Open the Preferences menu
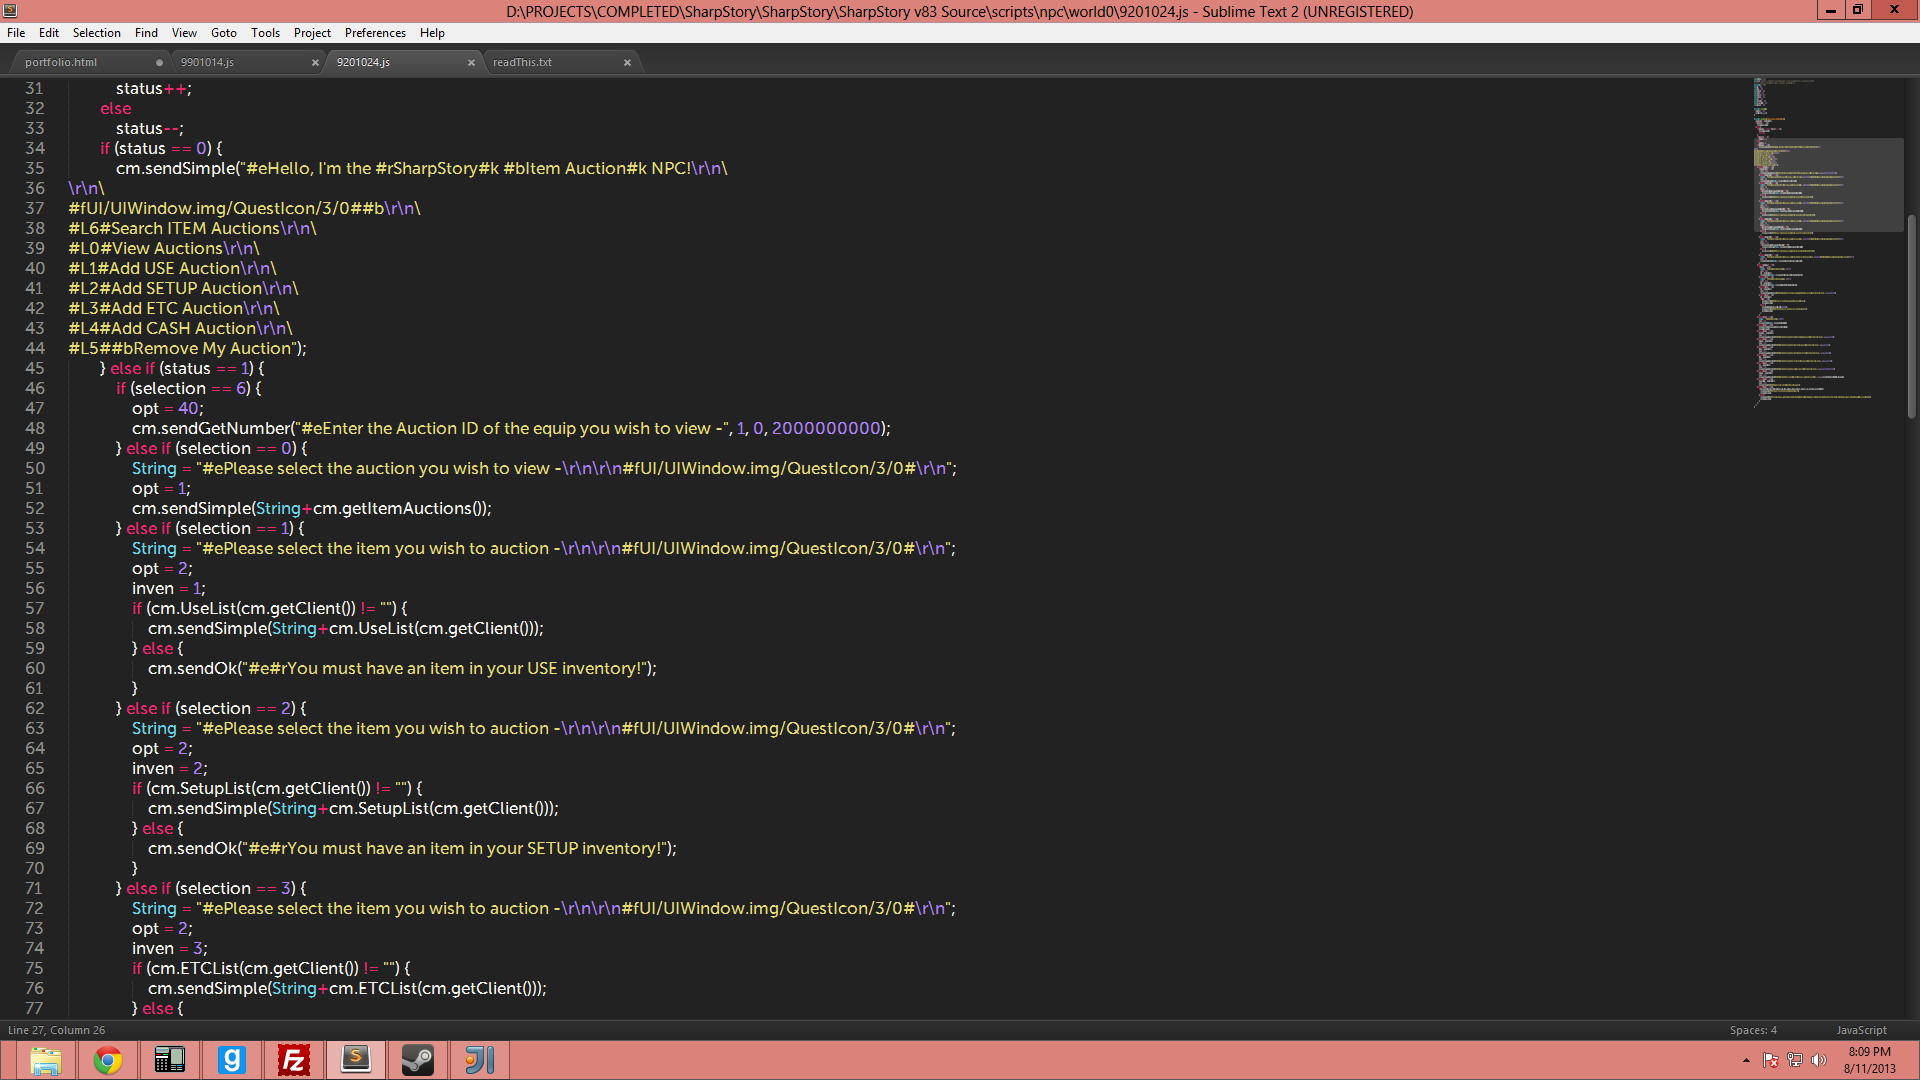Viewport: 1920px width, 1080px height. point(375,33)
